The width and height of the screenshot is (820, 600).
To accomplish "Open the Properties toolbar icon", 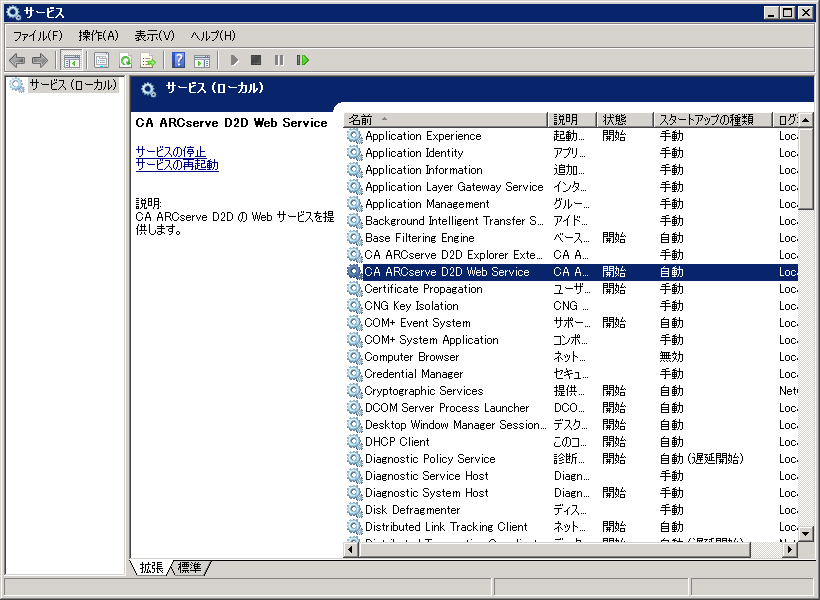I will (101, 60).
